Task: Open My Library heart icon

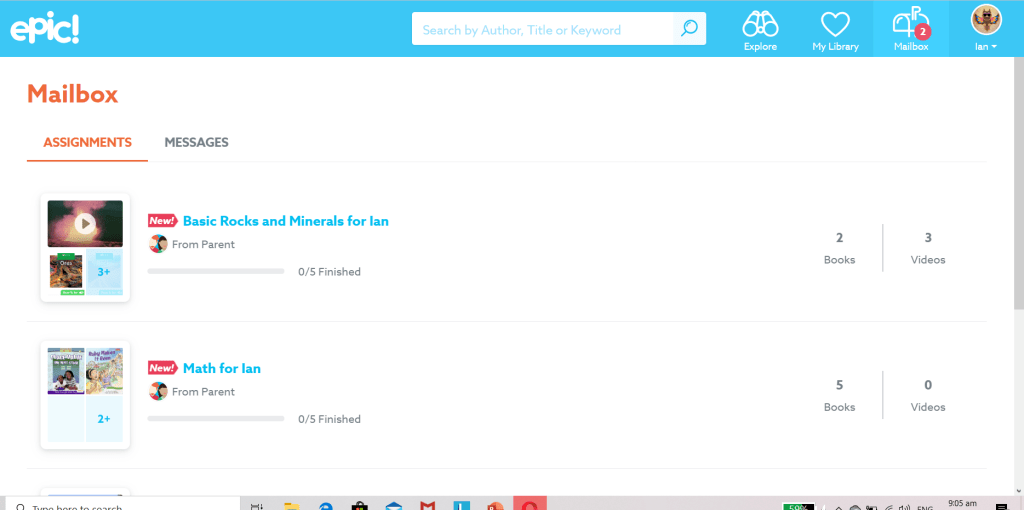Action: click(x=834, y=24)
